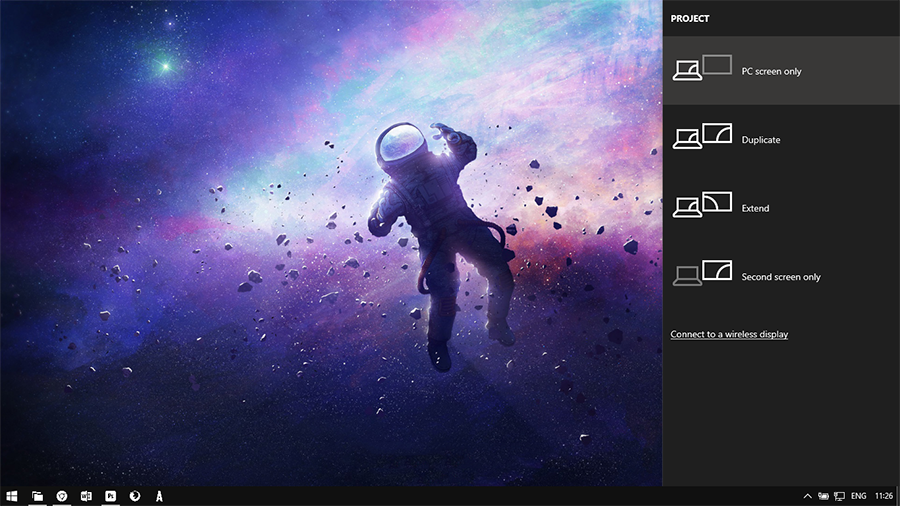Switch to Photoshop on the taskbar
The width and height of the screenshot is (900, 506).
[111, 496]
